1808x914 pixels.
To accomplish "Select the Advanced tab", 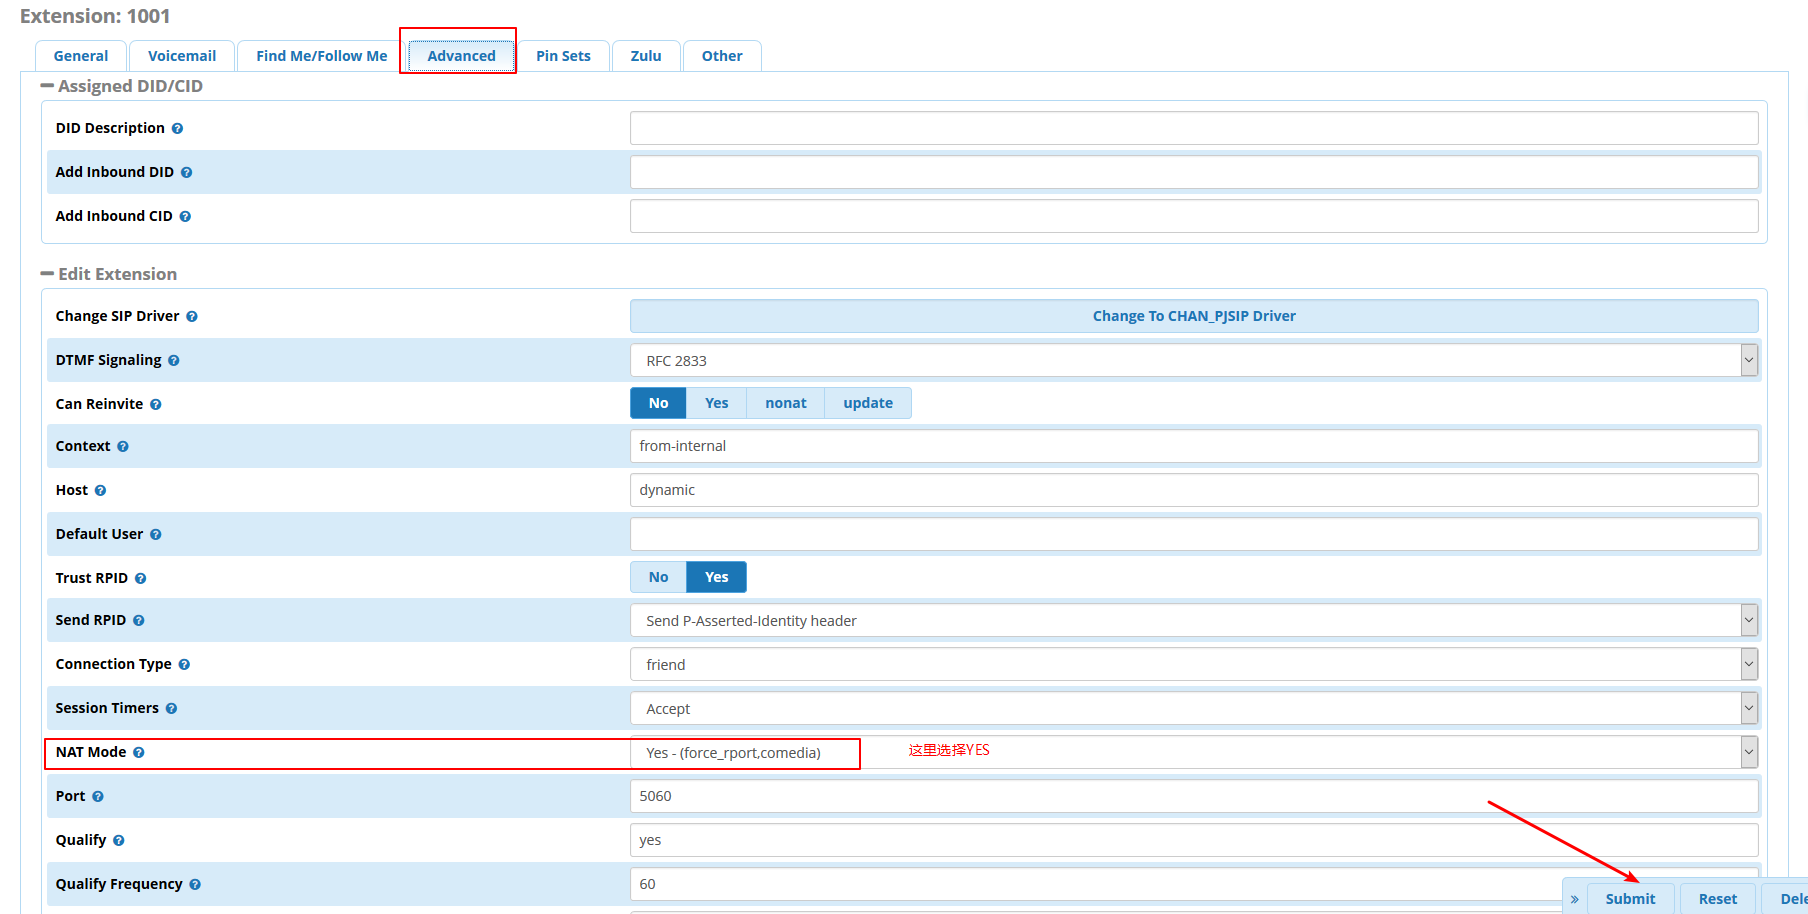I will 461,56.
